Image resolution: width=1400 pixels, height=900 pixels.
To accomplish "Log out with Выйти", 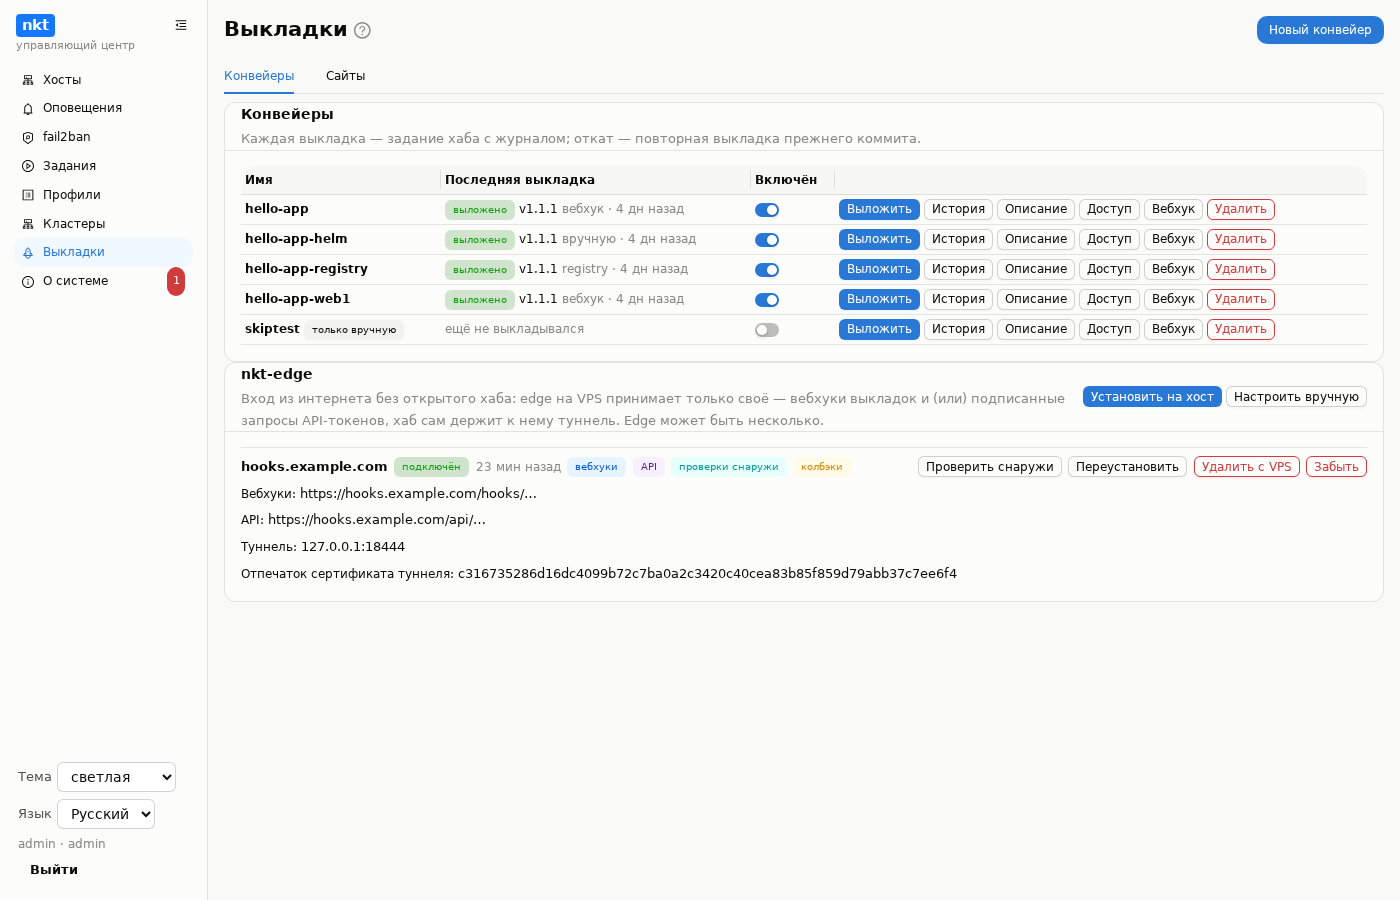I will point(54,870).
